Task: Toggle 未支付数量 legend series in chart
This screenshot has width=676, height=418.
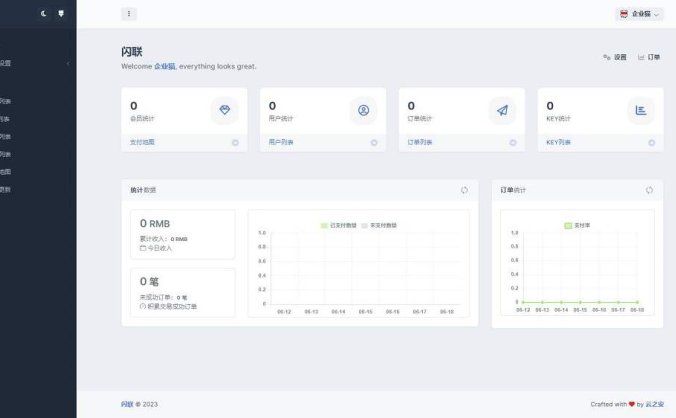Action: pyautogui.click(x=379, y=225)
